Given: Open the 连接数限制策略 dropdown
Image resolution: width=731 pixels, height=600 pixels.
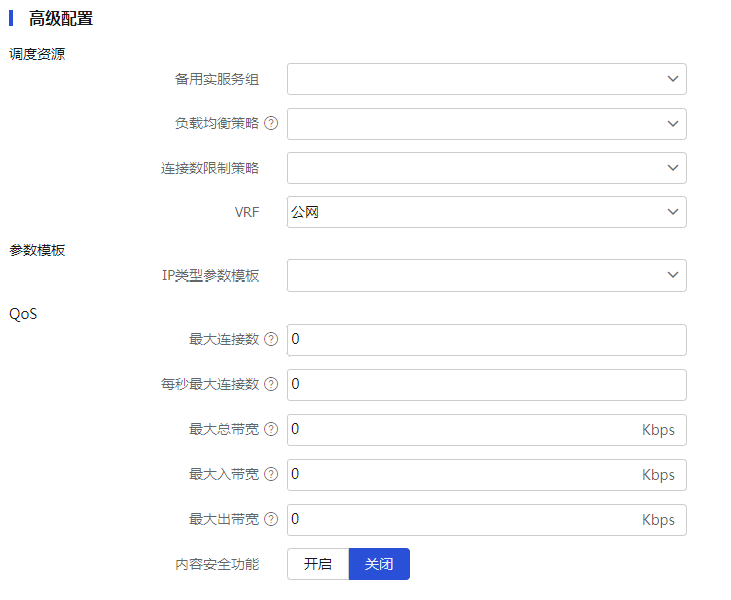Looking at the screenshot, I should 487,168.
